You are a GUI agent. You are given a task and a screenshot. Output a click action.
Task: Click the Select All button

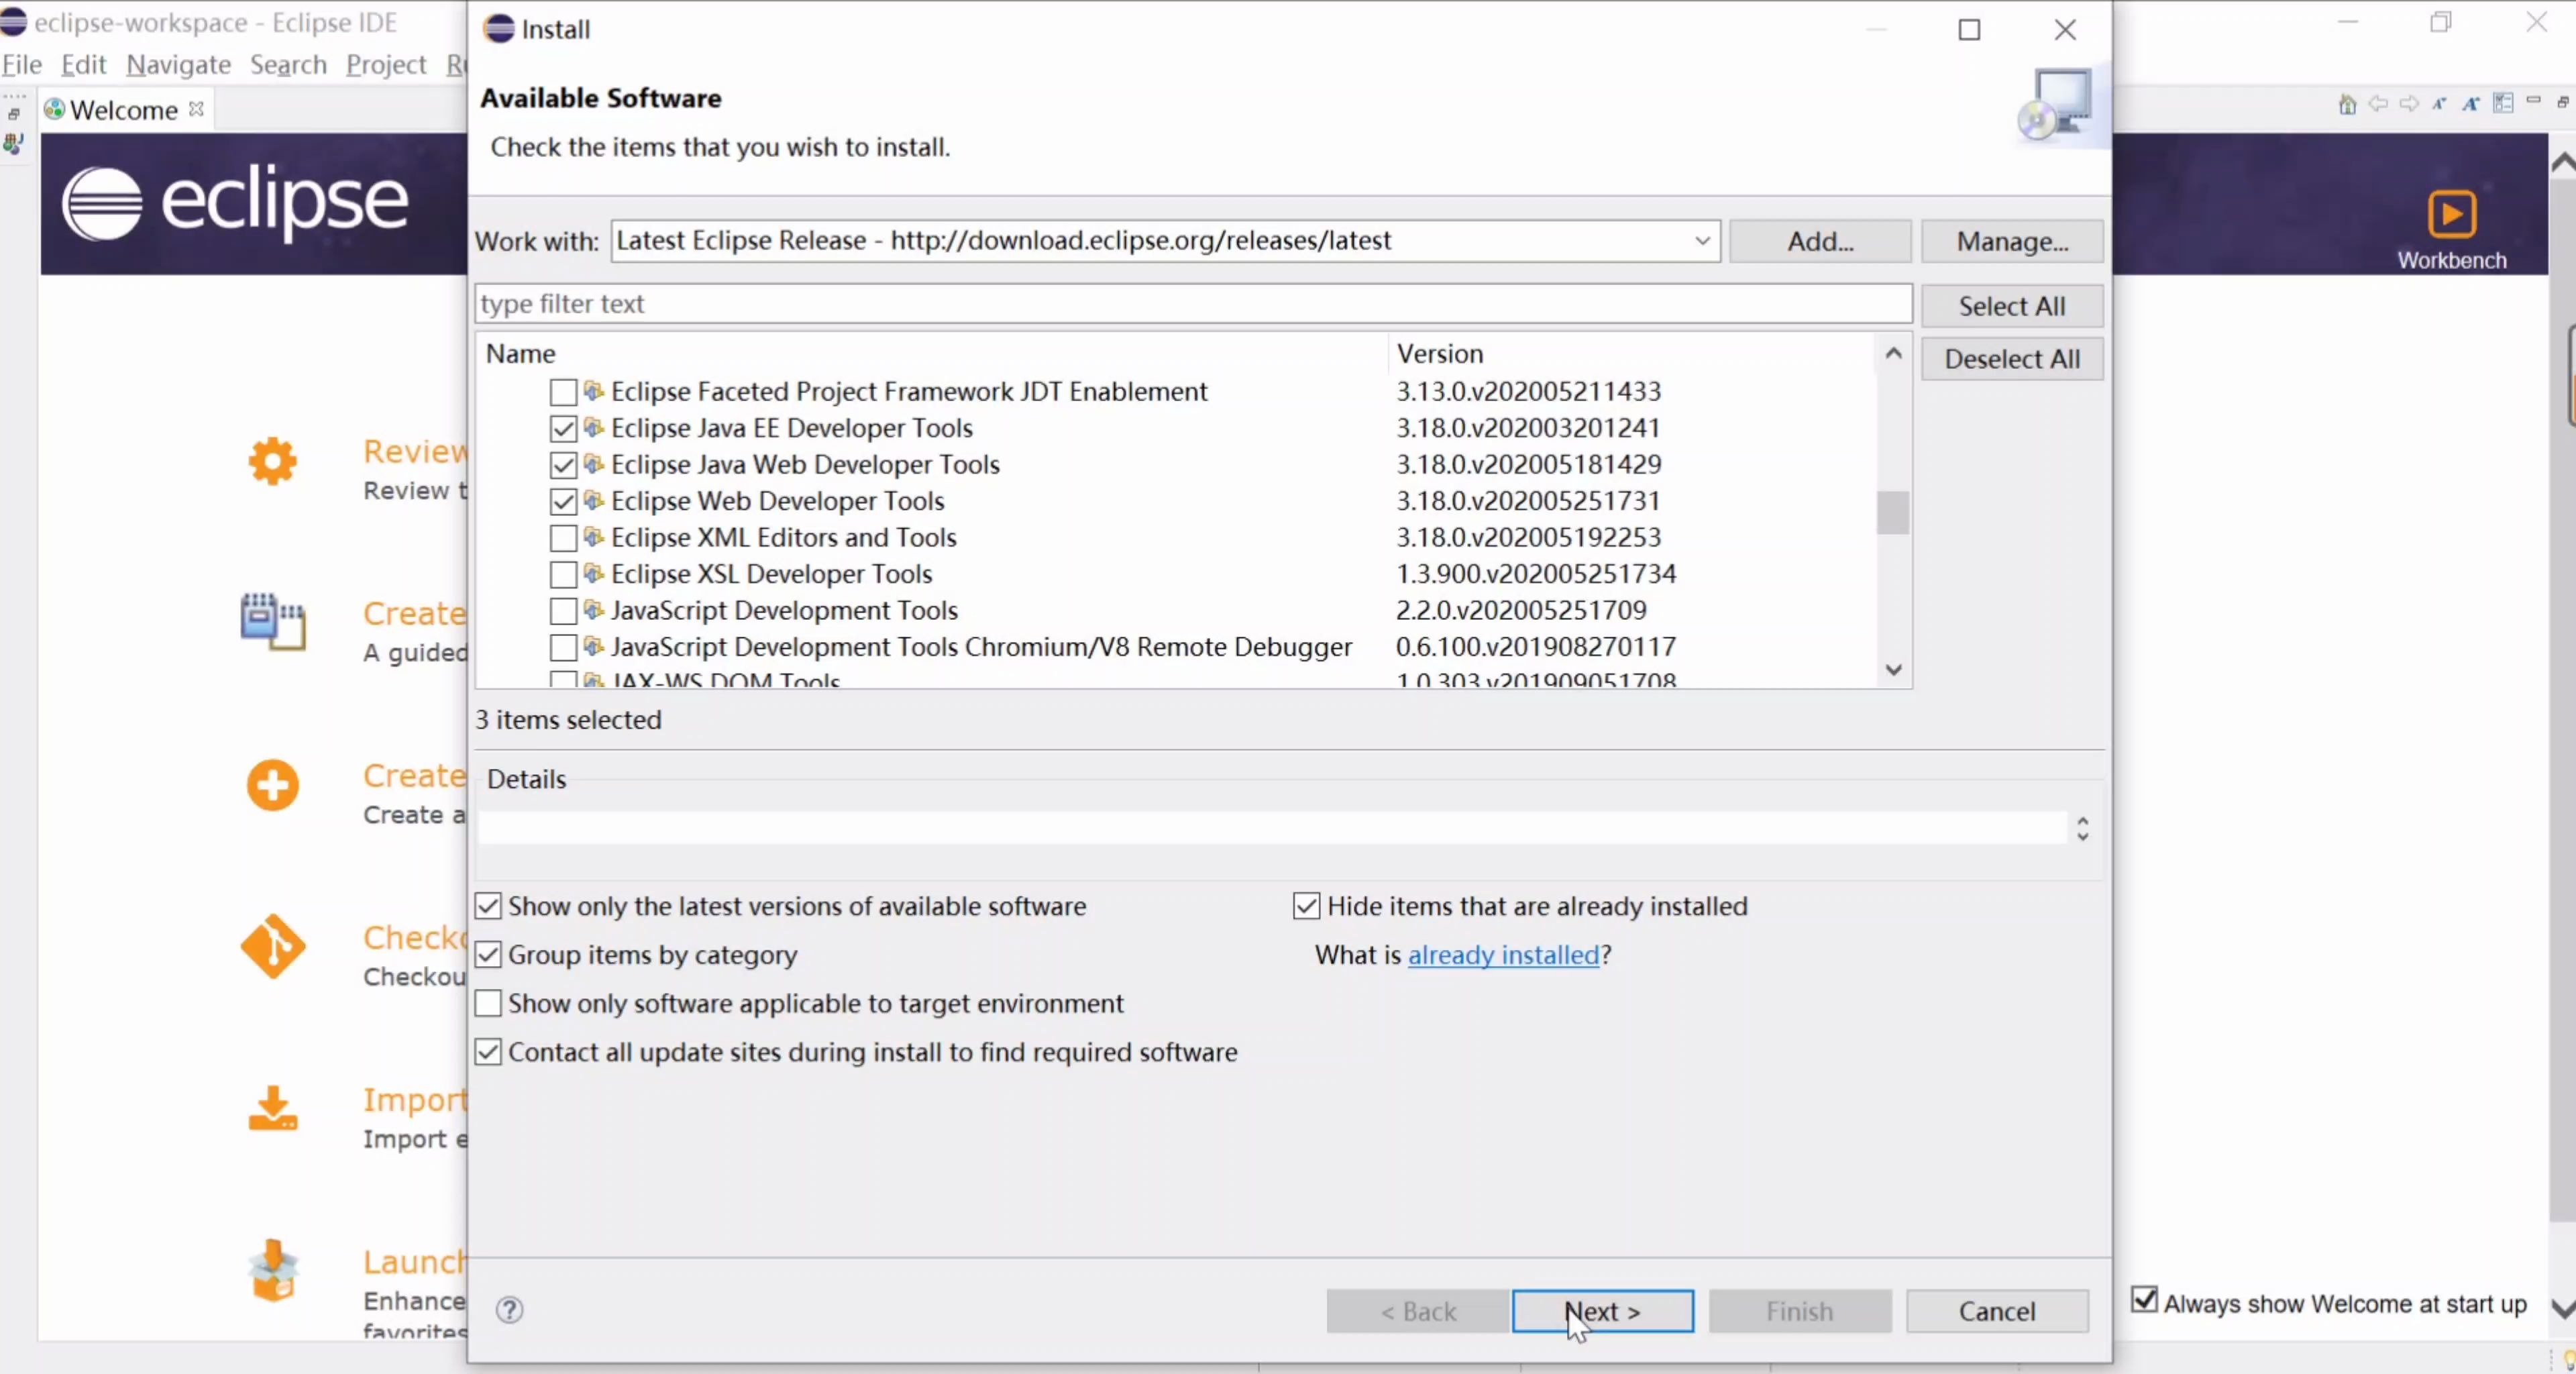[x=2012, y=306]
